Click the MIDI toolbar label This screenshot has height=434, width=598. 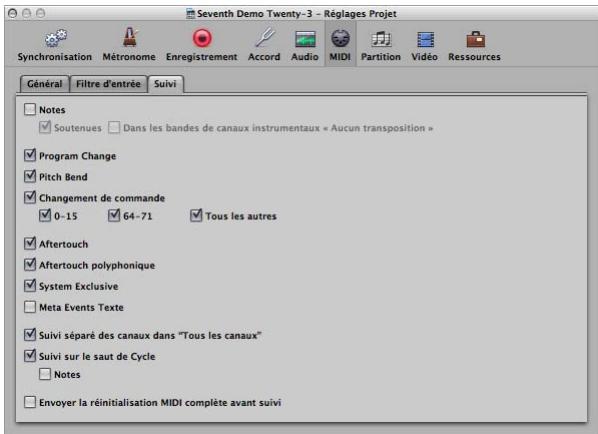[340, 57]
